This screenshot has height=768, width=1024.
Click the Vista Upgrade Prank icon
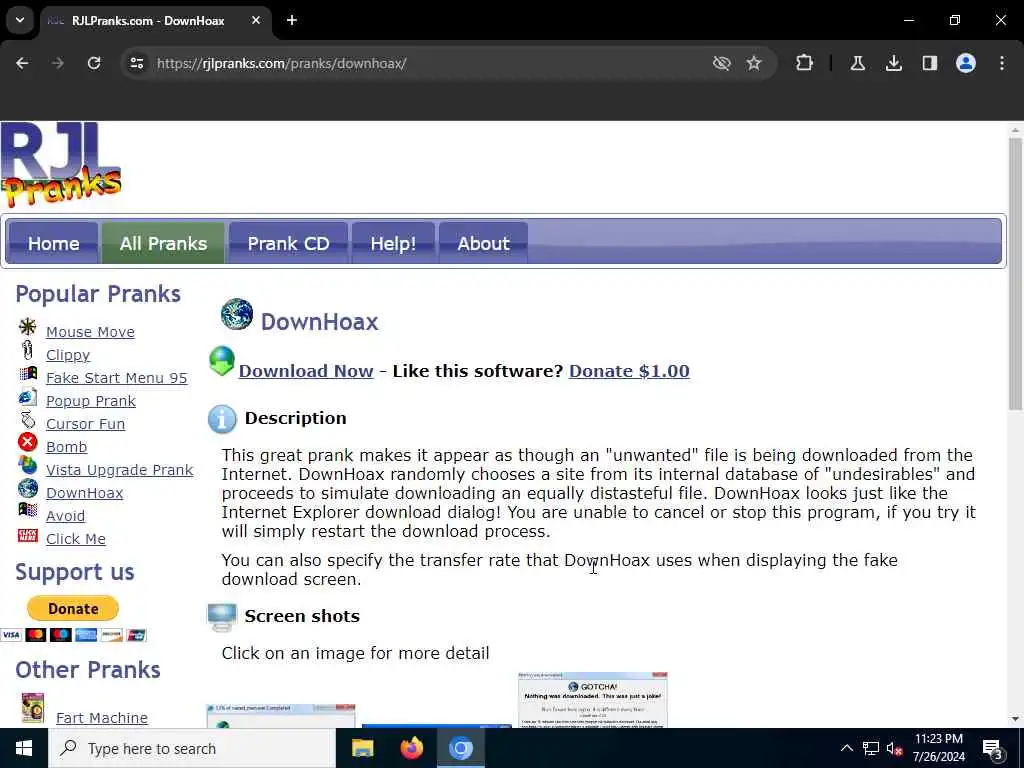click(27, 465)
